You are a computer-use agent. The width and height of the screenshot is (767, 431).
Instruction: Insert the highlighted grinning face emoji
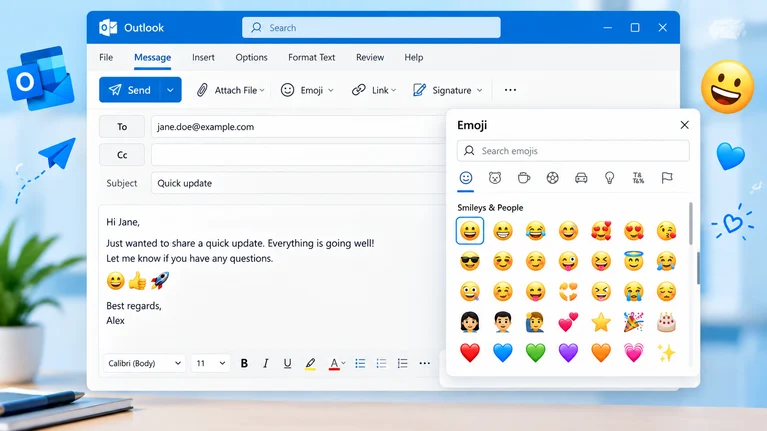click(x=470, y=231)
